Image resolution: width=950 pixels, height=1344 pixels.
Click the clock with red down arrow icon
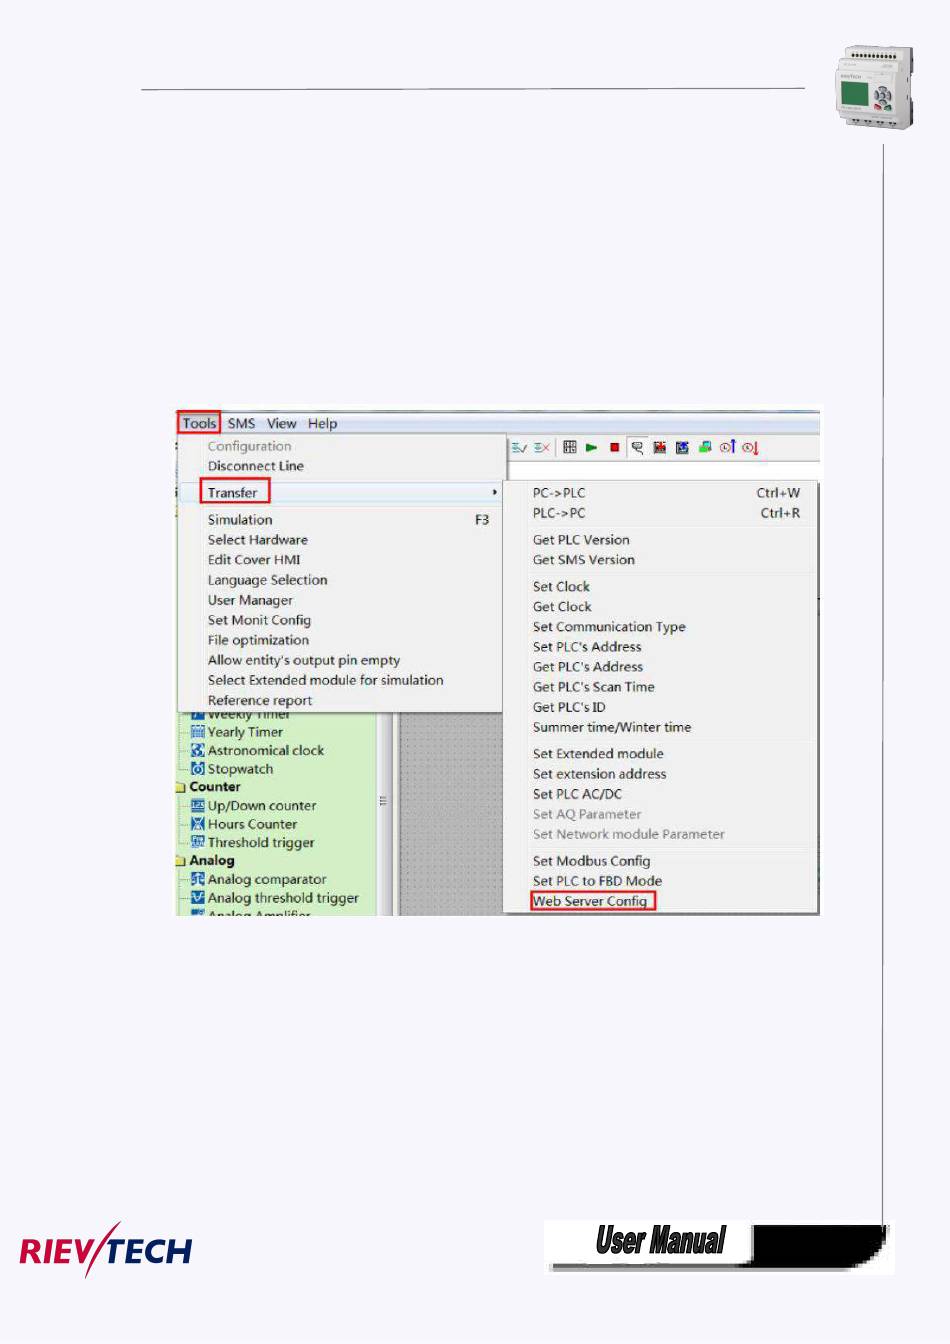[750, 447]
